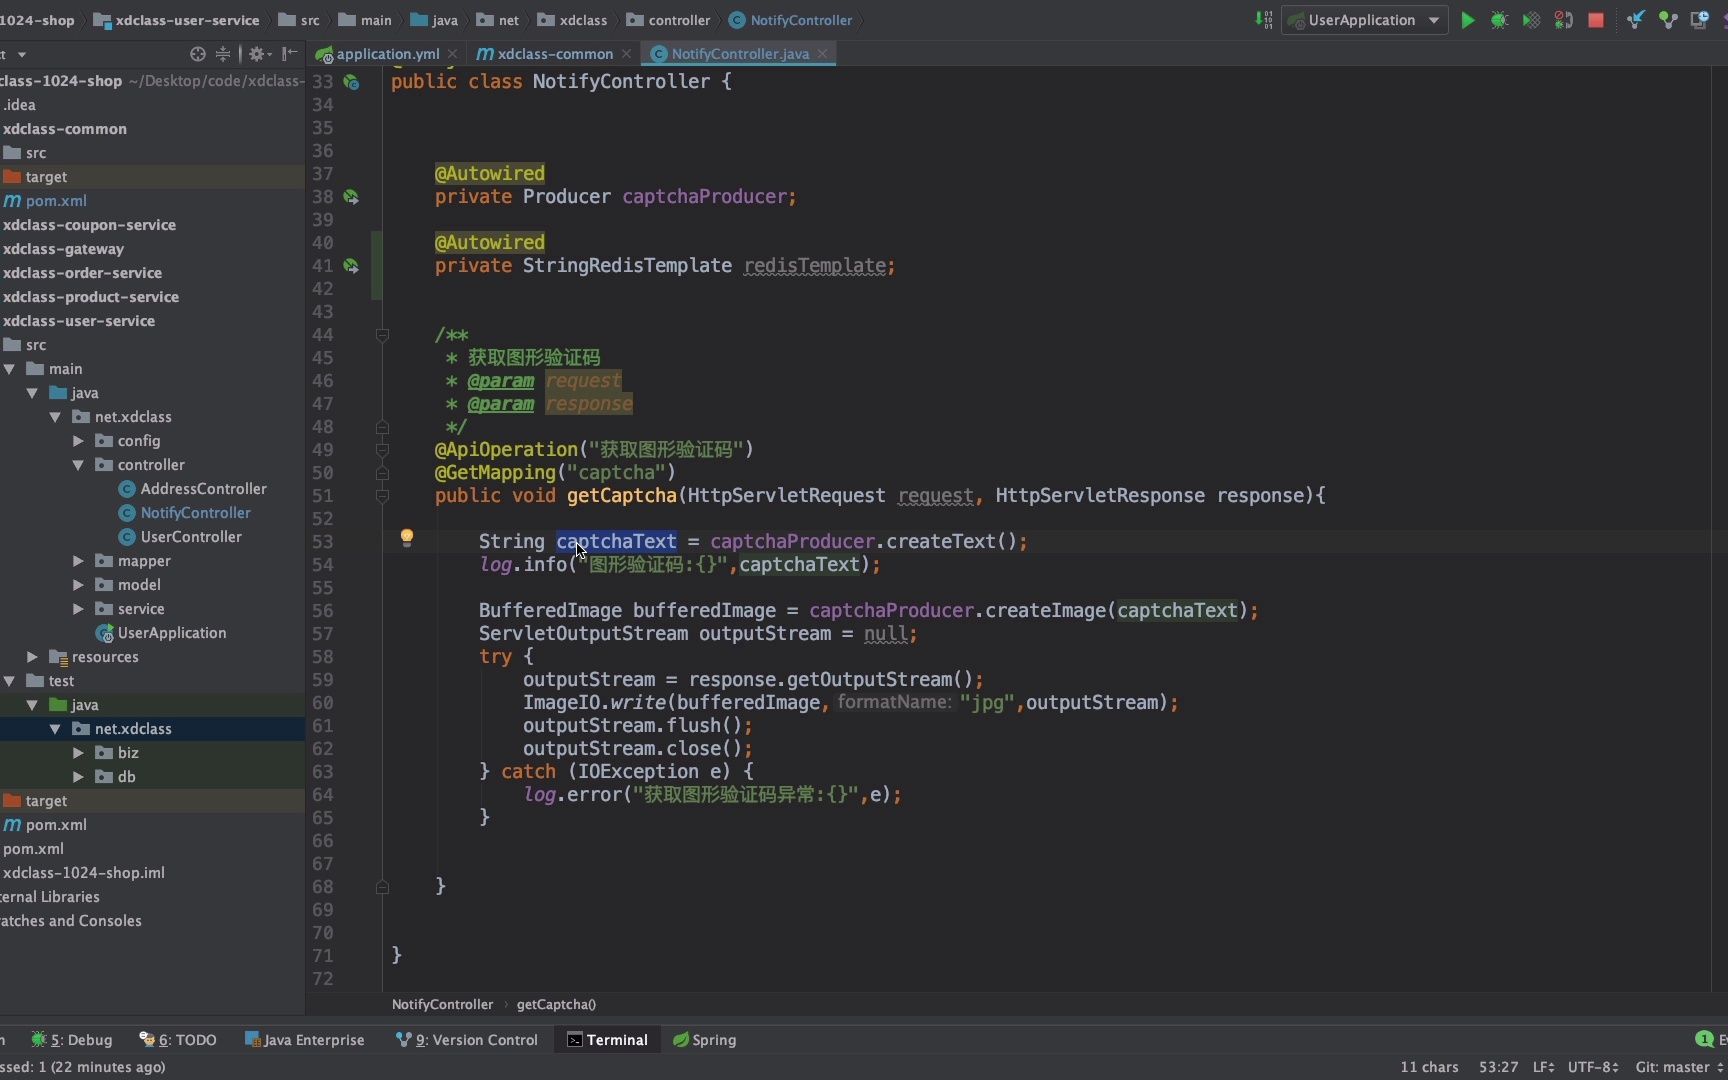Open UserController in the project tree
Screen dimensions: 1728x1080
[190, 537]
